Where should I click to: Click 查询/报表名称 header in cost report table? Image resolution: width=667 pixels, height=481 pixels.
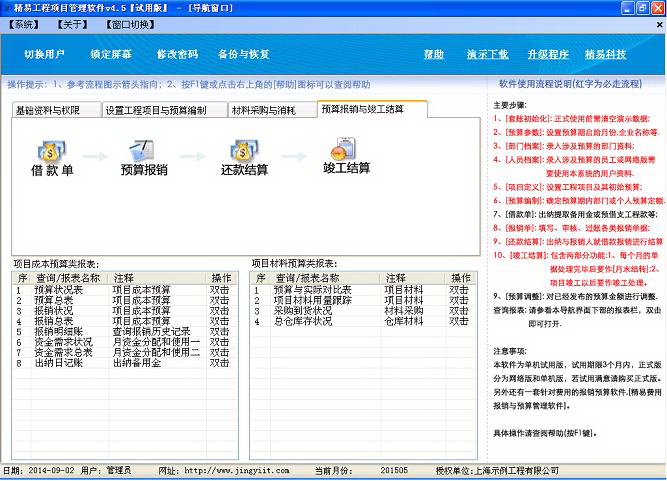[68, 278]
